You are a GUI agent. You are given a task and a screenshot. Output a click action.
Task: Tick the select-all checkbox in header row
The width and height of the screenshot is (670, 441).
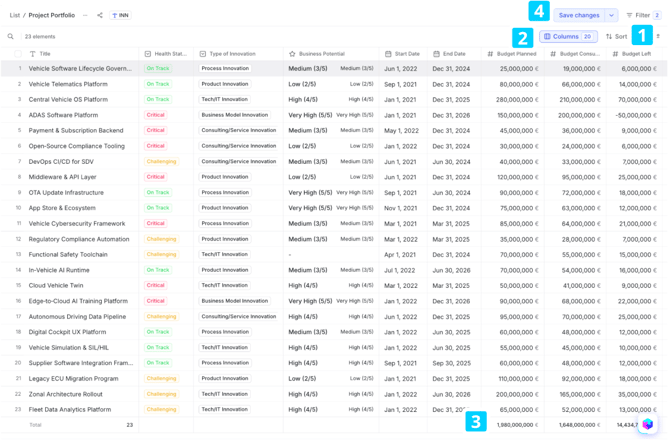pyautogui.click(x=18, y=54)
